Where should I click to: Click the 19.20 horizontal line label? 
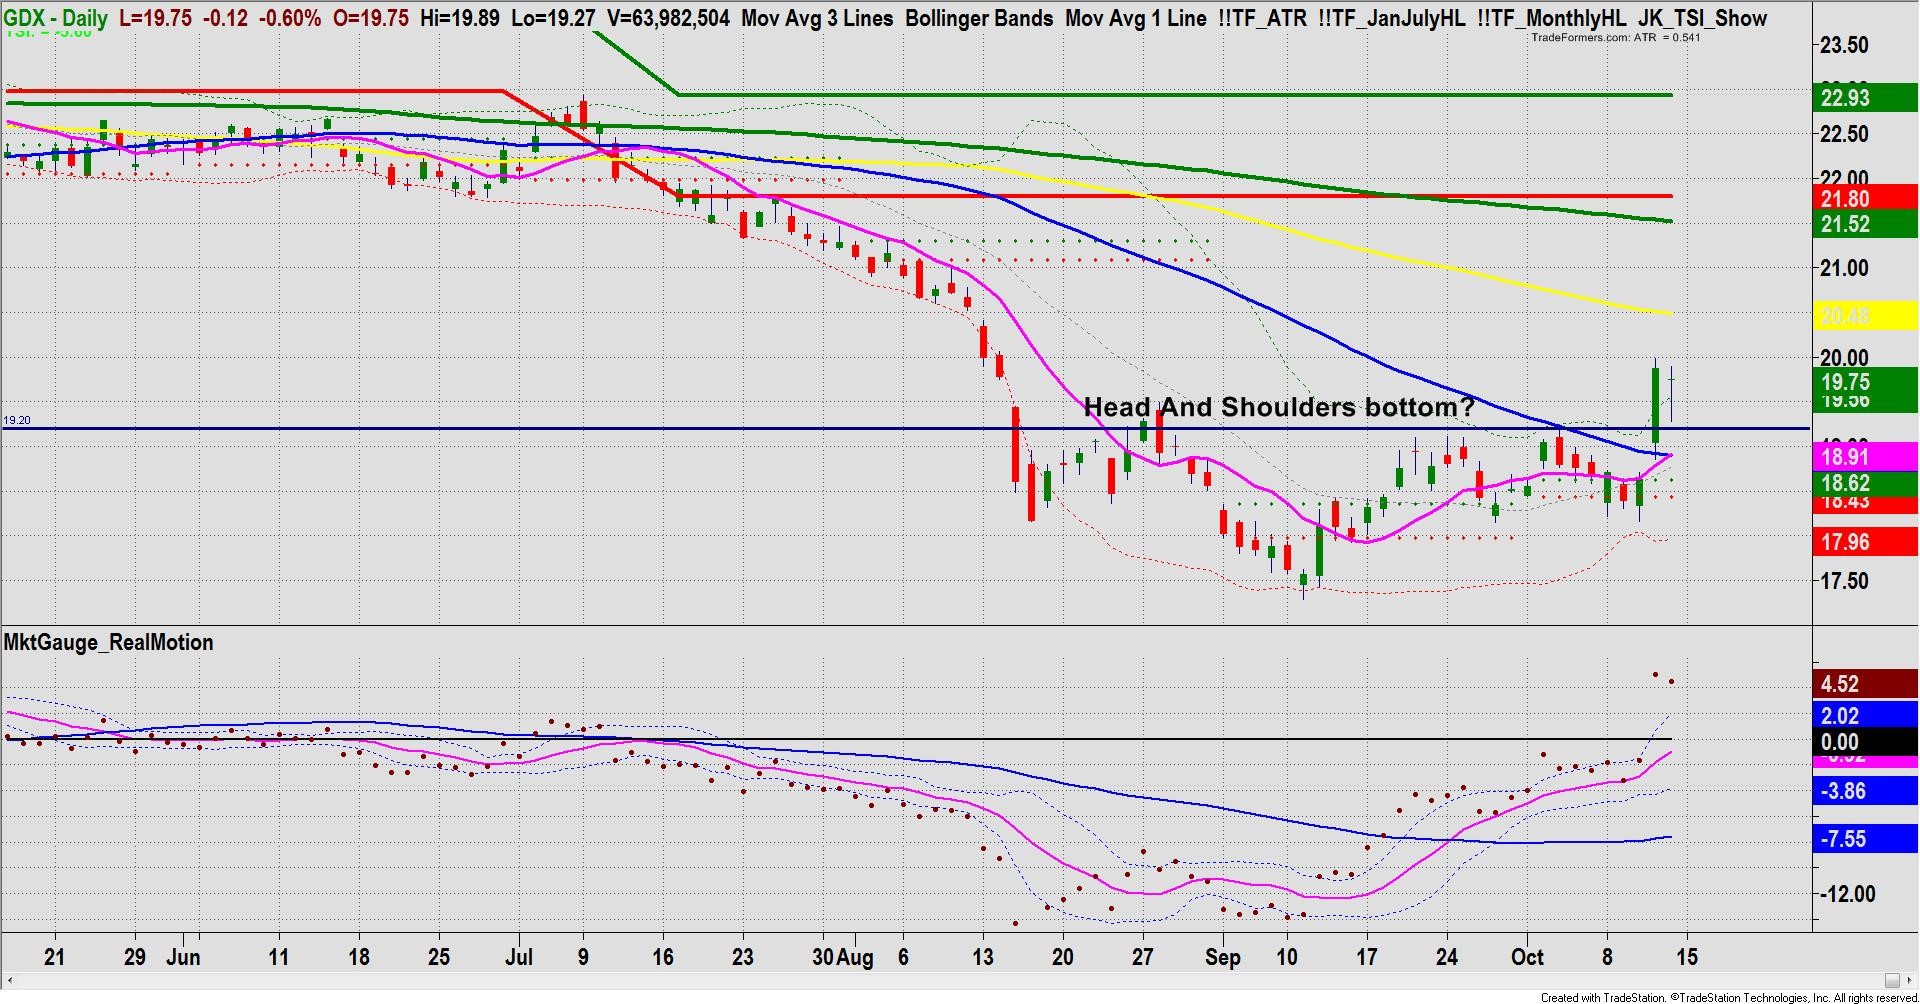click(x=17, y=421)
